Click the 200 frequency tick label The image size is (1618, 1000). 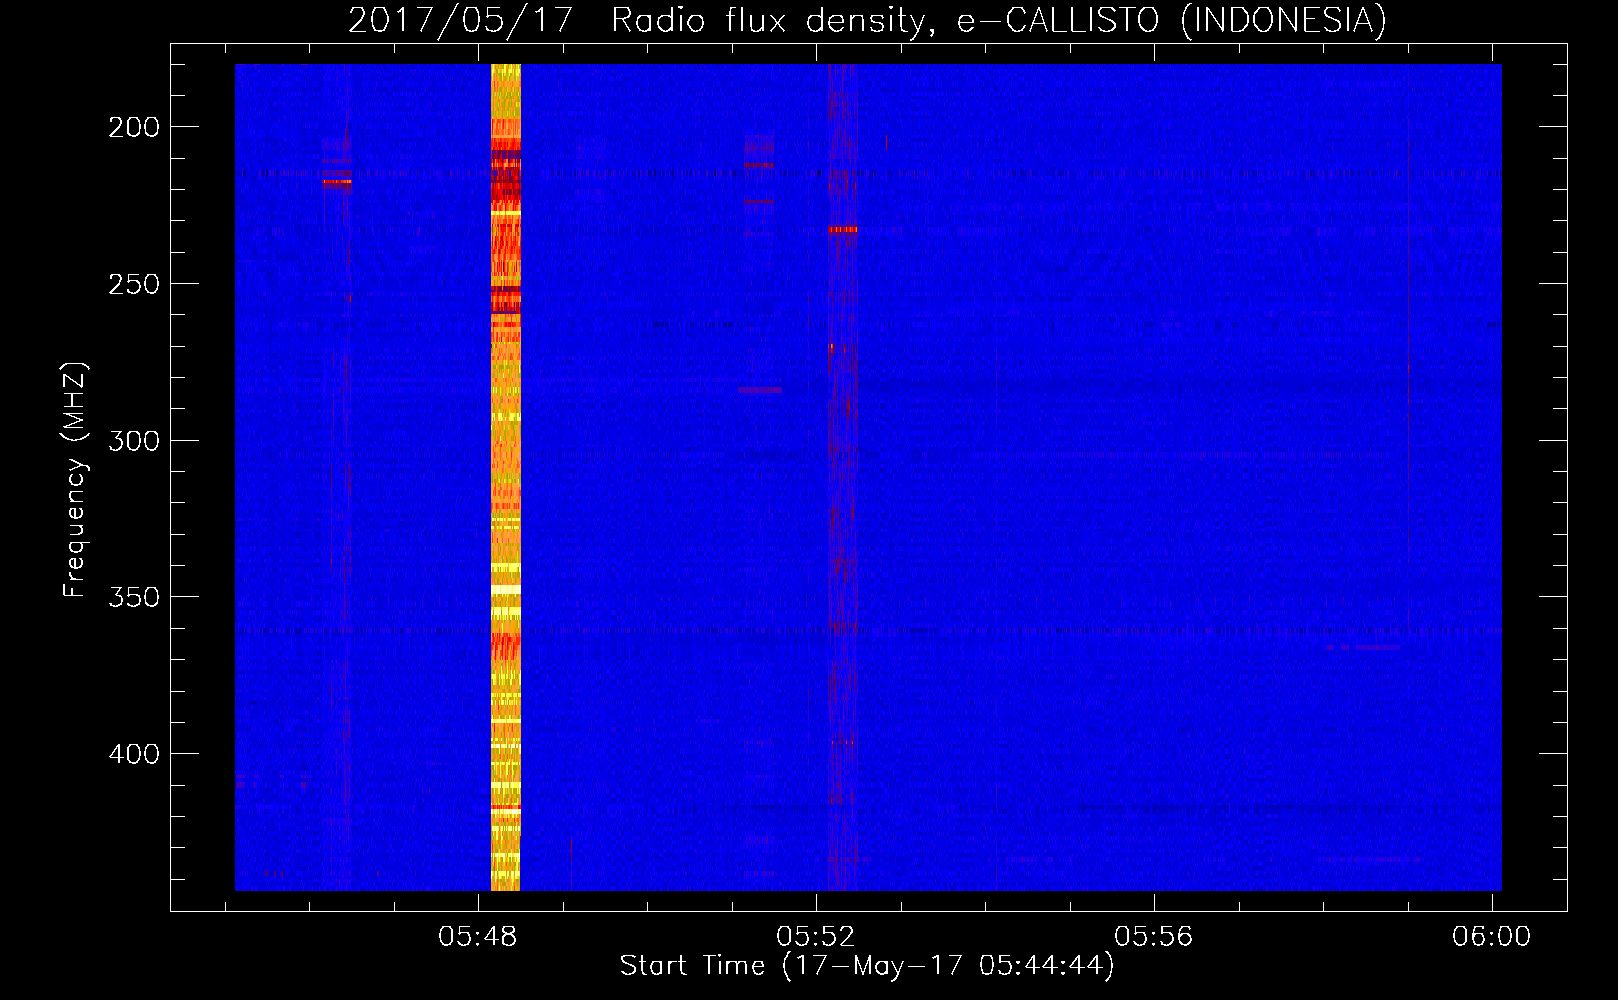pyautogui.click(x=133, y=127)
